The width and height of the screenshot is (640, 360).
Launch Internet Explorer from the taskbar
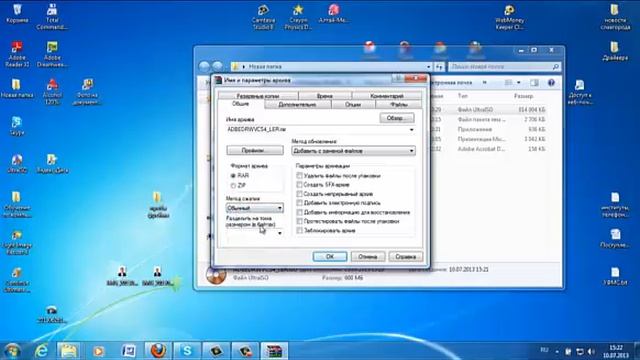point(42,351)
